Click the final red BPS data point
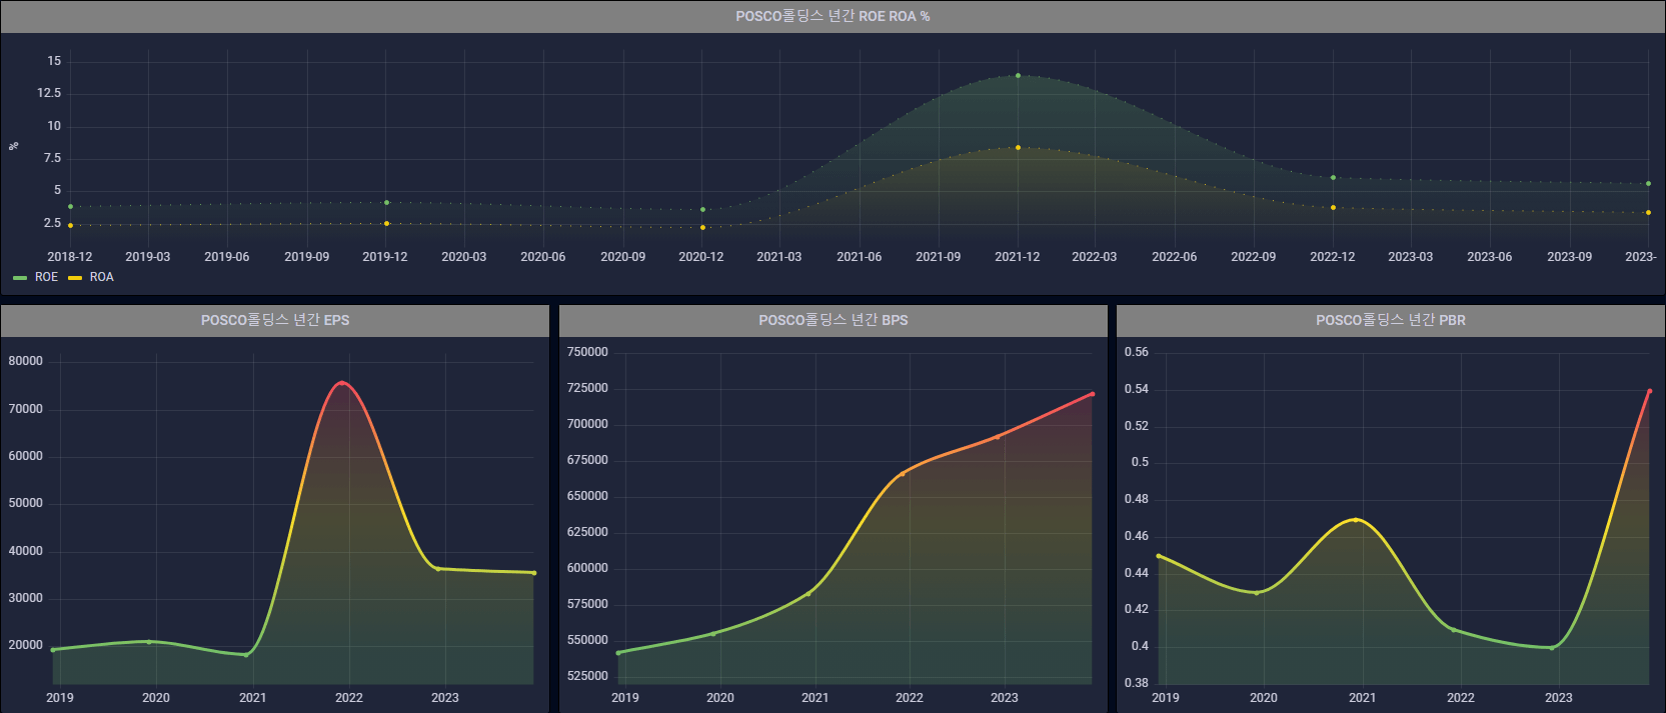Viewport: 1666px width, 713px height. point(1092,394)
